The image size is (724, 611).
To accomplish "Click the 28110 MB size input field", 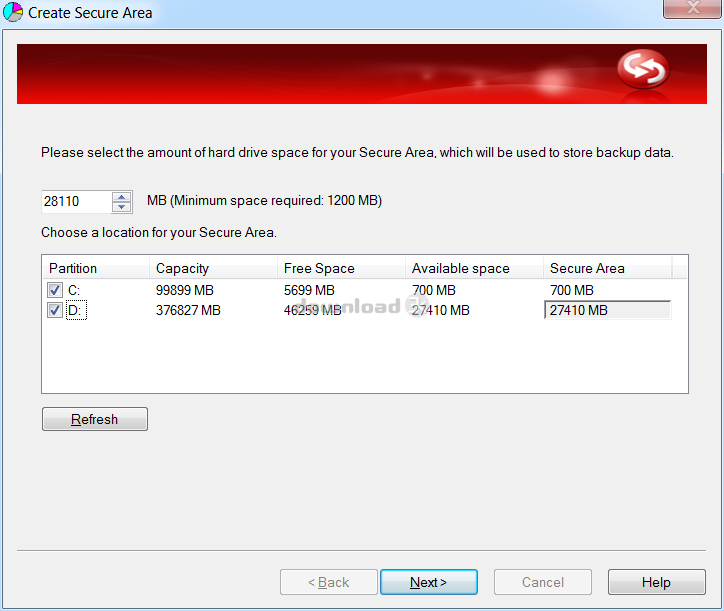I will point(76,201).
